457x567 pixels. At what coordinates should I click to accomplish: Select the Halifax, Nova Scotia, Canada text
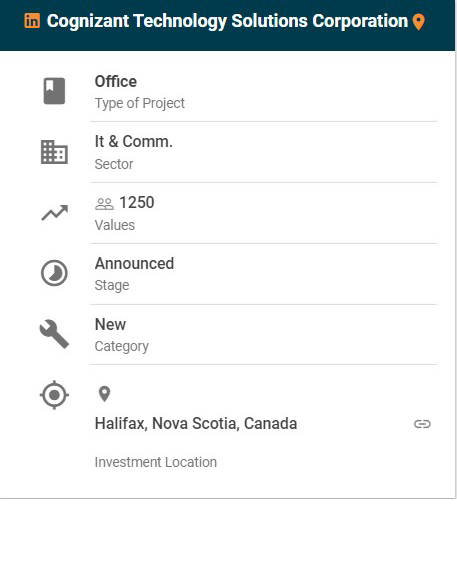196,423
